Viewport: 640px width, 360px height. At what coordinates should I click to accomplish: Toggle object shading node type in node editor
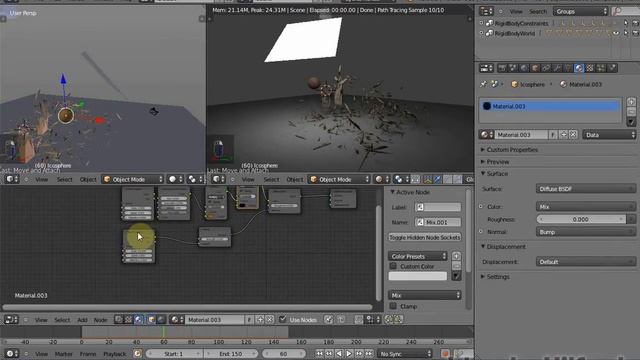pos(151,320)
